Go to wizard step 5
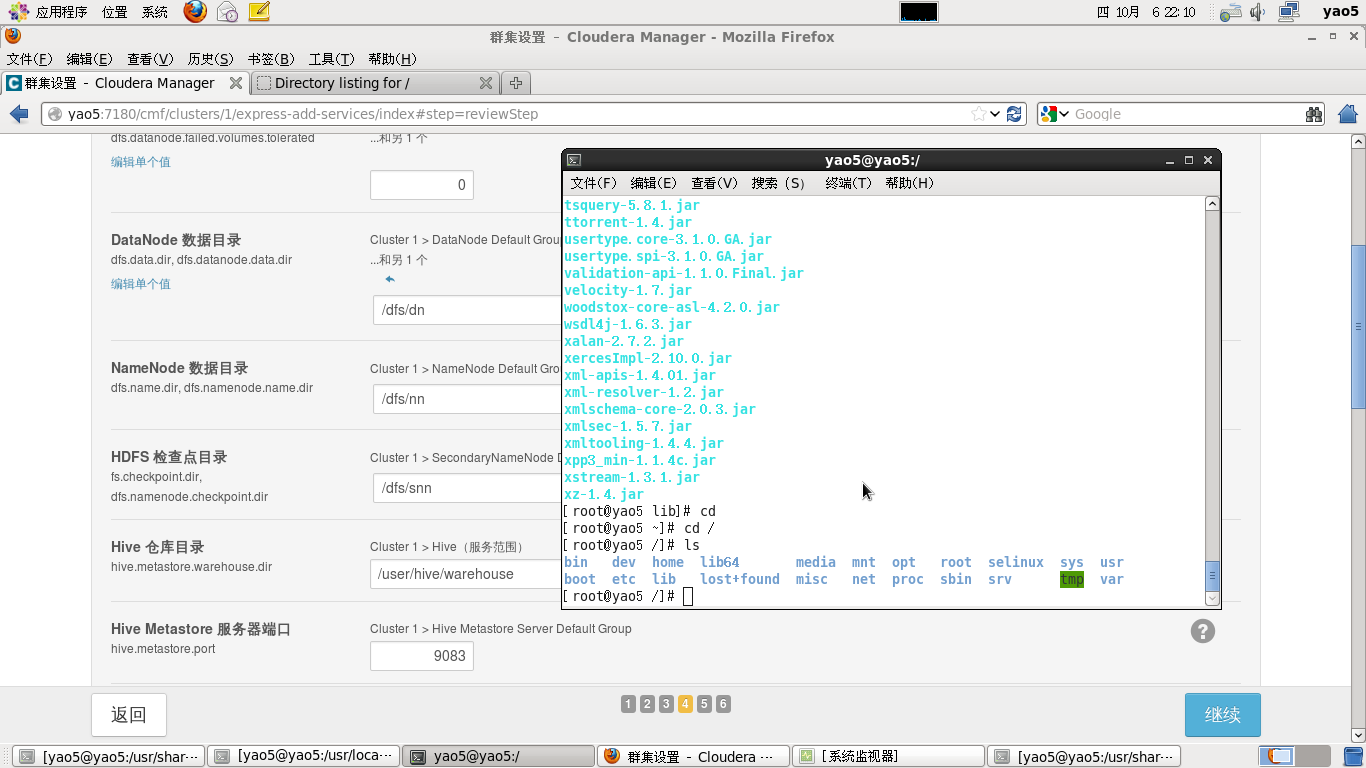This screenshot has height=768, width=1366. click(704, 704)
